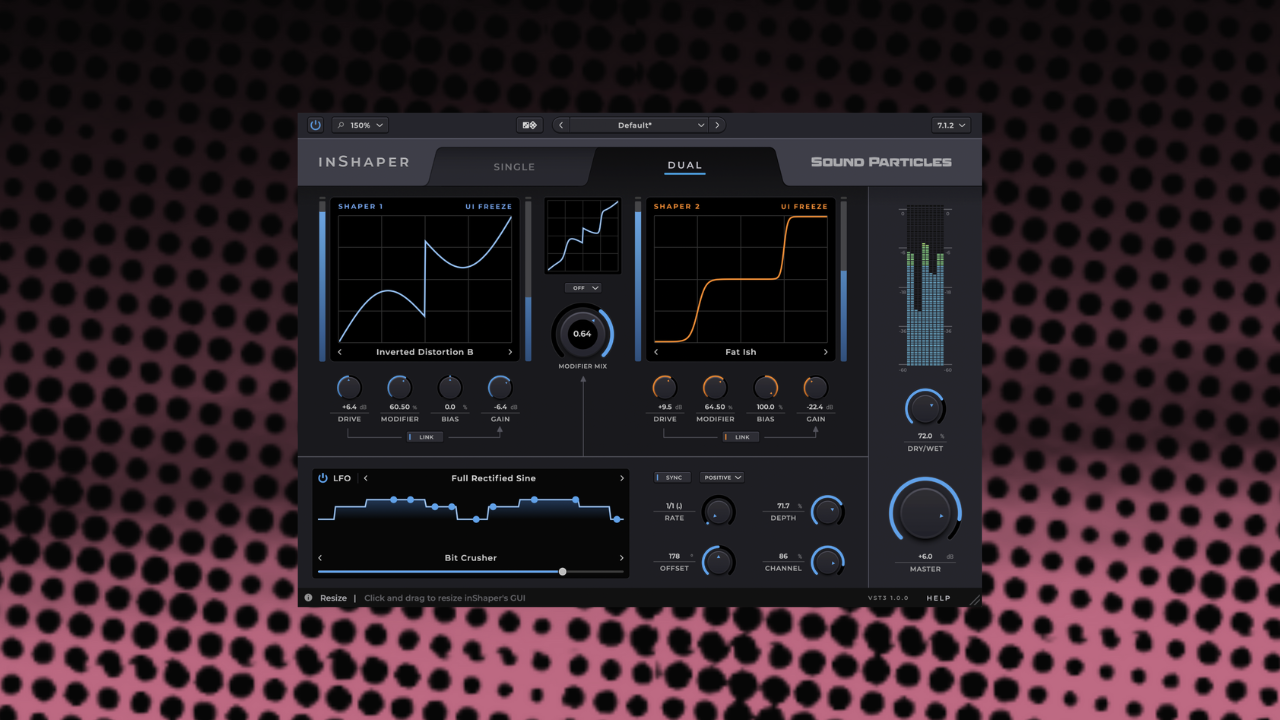The image size is (1280, 720).
Task: Open the 7.1.2 channel format dropdown
Action: coord(950,125)
